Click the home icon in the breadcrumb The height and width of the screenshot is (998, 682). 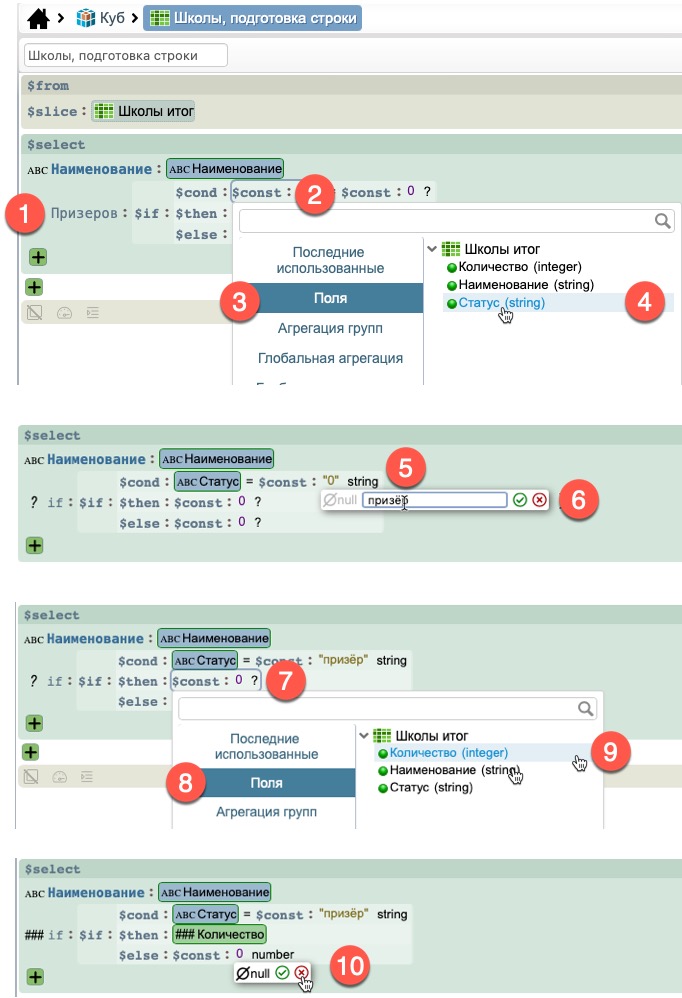tap(38, 17)
